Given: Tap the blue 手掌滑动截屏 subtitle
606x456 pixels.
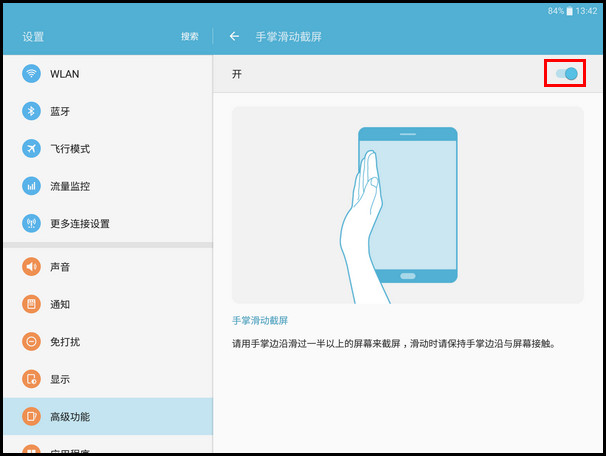Looking at the screenshot, I should tap(260, 320).
